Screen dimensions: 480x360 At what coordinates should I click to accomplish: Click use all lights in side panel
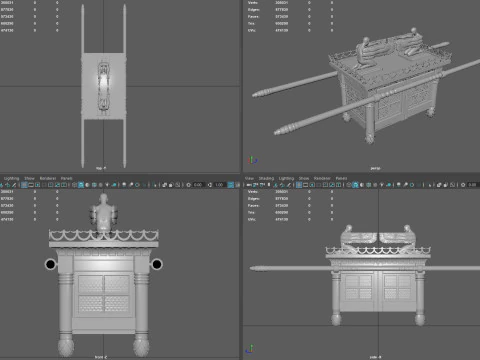382,185
